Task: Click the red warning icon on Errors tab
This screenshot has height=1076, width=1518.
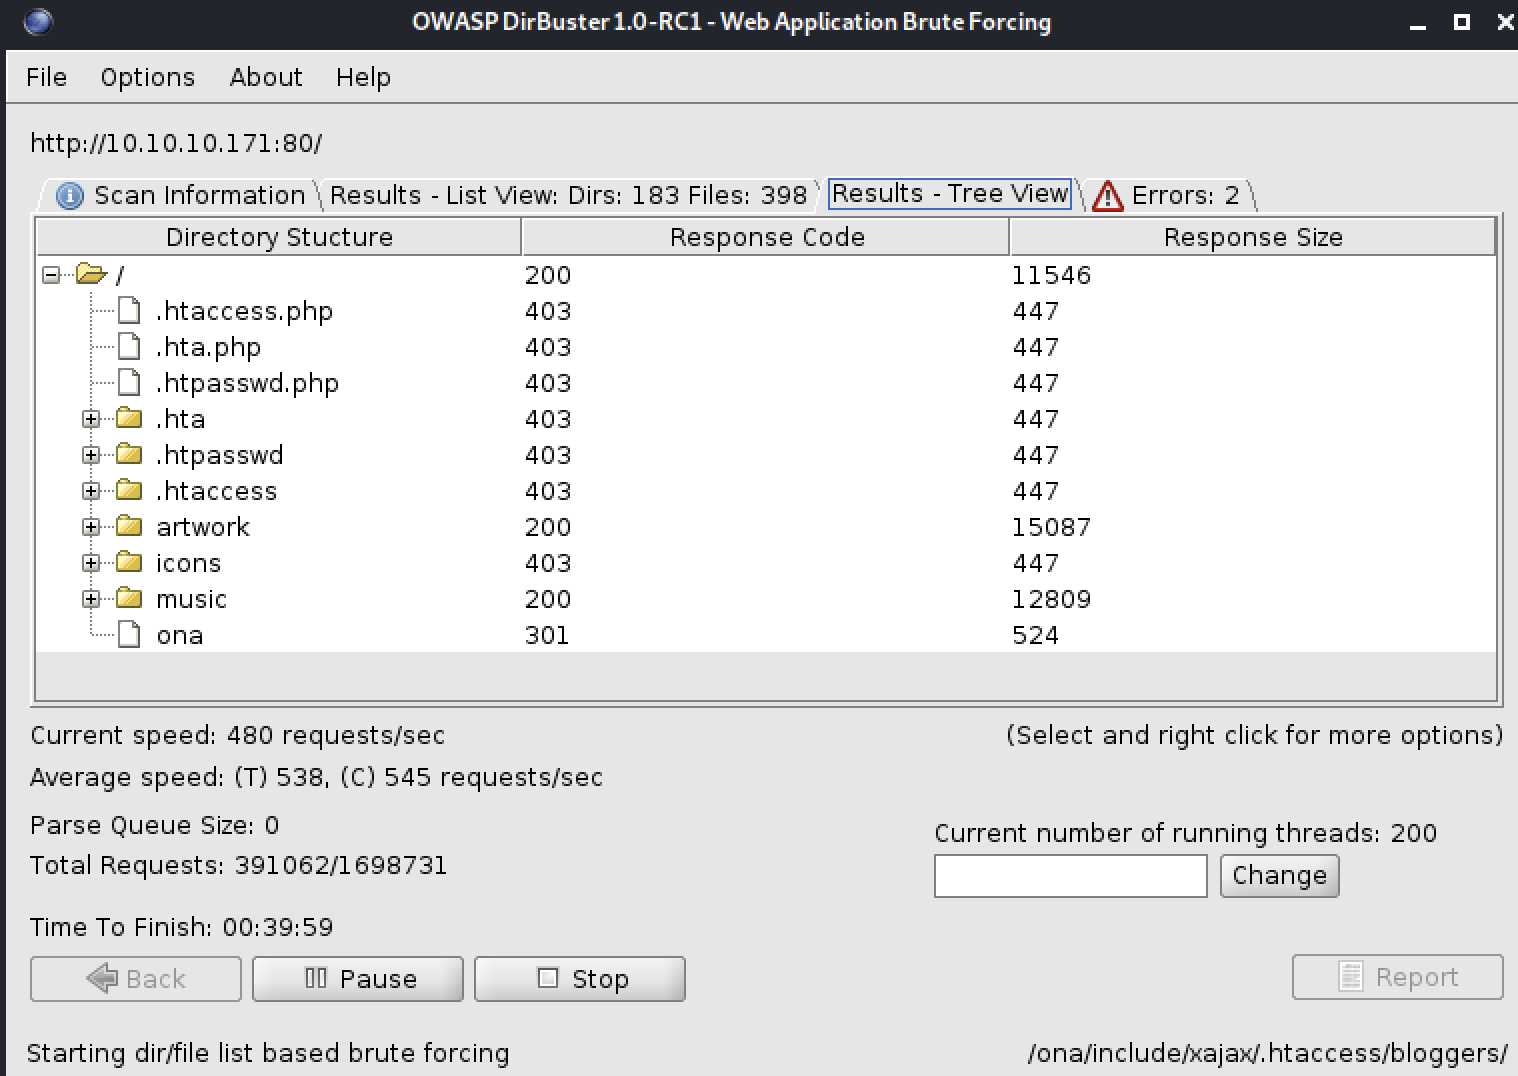Action: (x=1107, y=195)
